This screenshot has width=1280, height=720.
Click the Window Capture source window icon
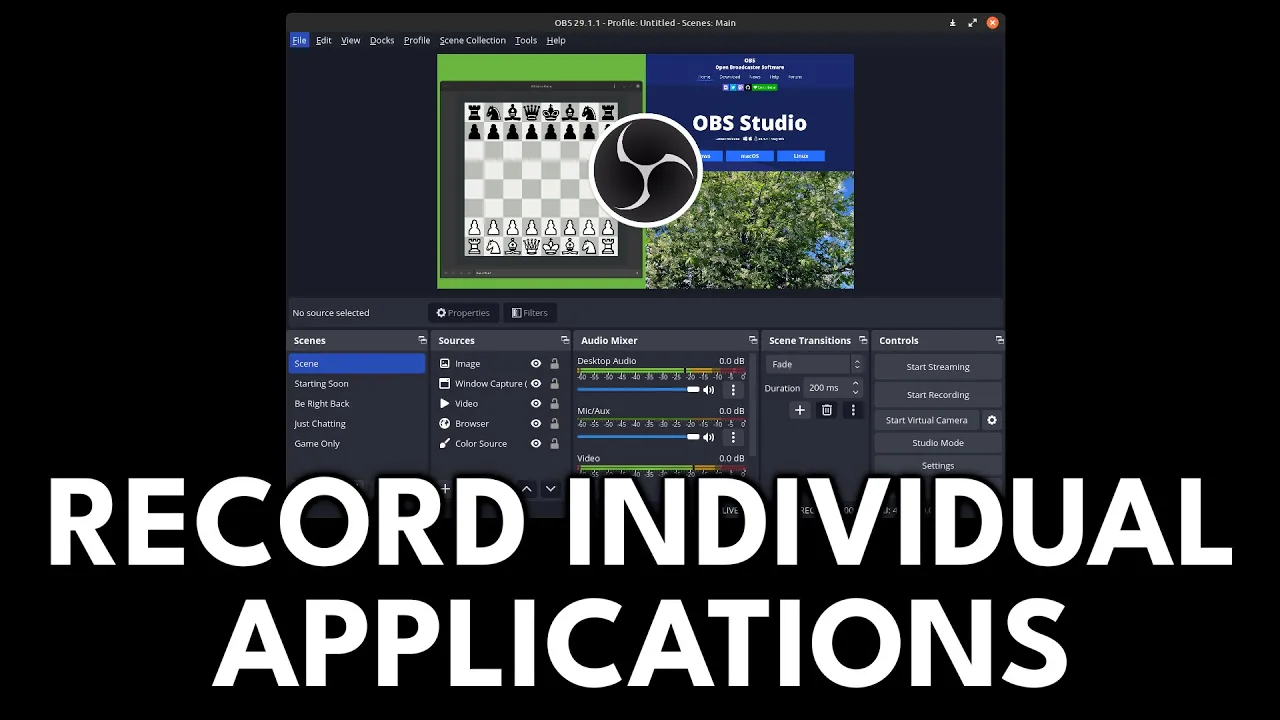445,384
